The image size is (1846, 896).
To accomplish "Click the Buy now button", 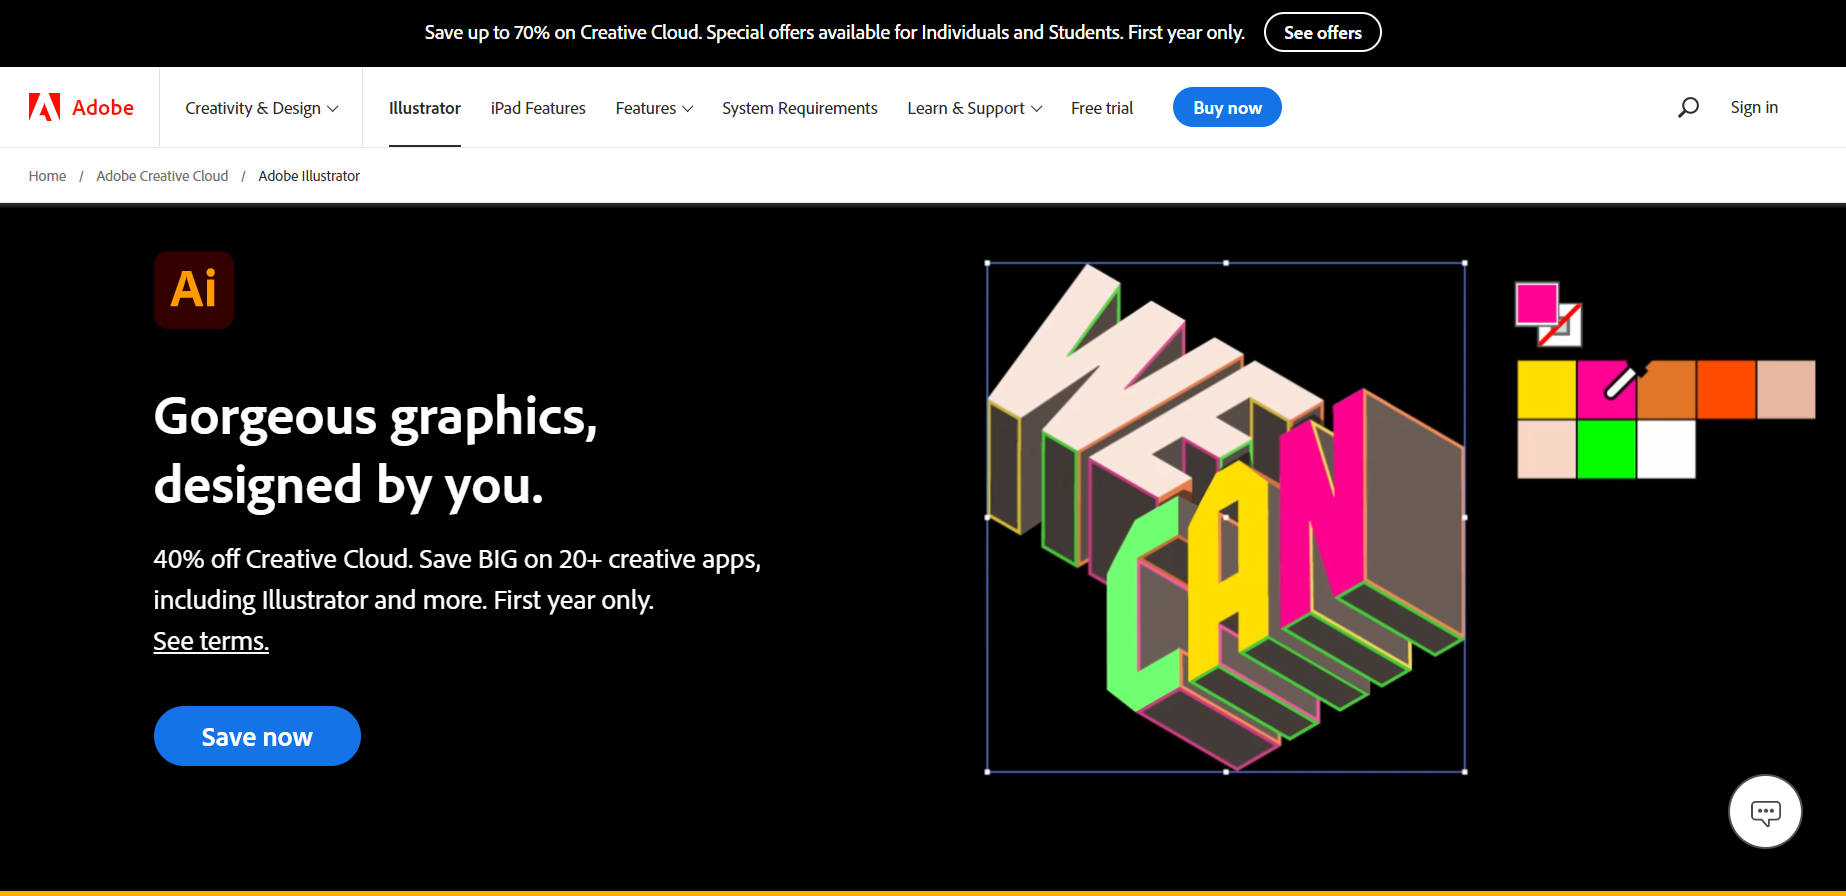I will pos(1227,107).
